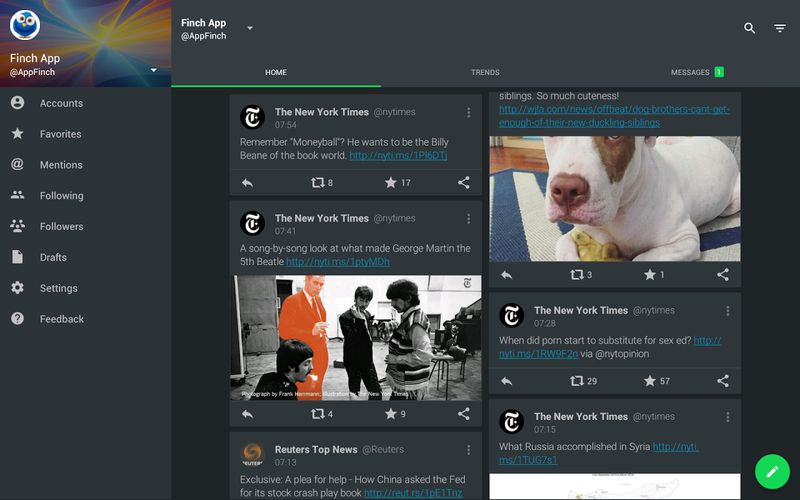The height and width of the screenshot is (500, 800).
Task: Switch to the TRENDS tab
Action: point(485,72)
